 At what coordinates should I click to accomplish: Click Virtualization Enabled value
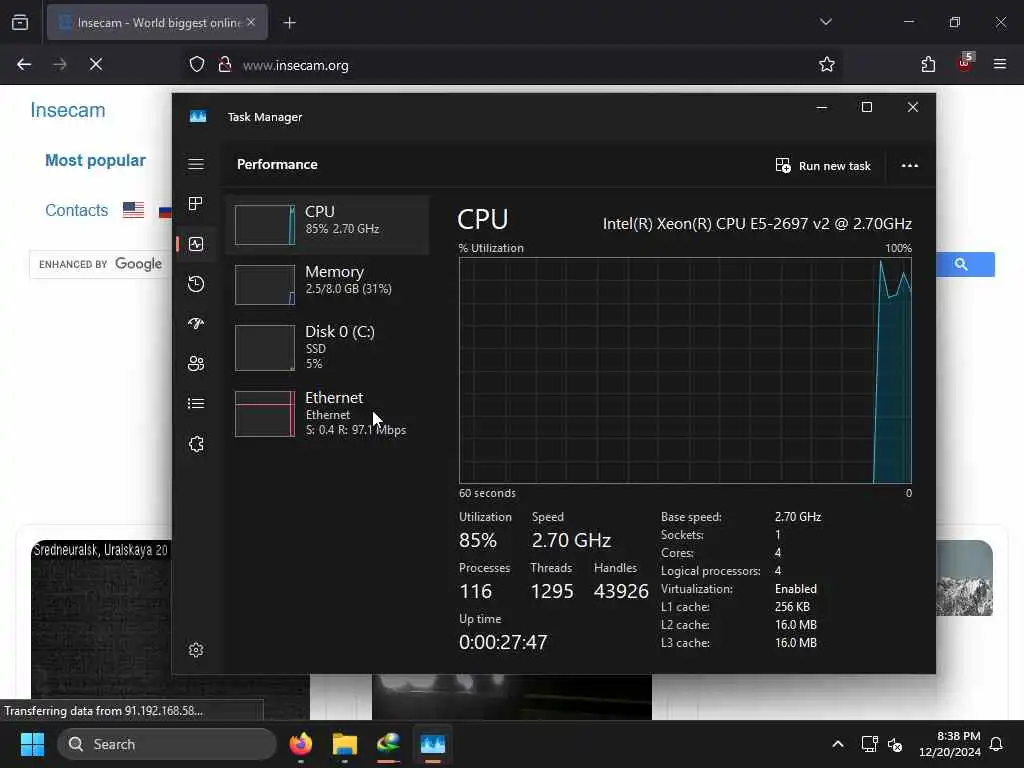tap(795, 589)
